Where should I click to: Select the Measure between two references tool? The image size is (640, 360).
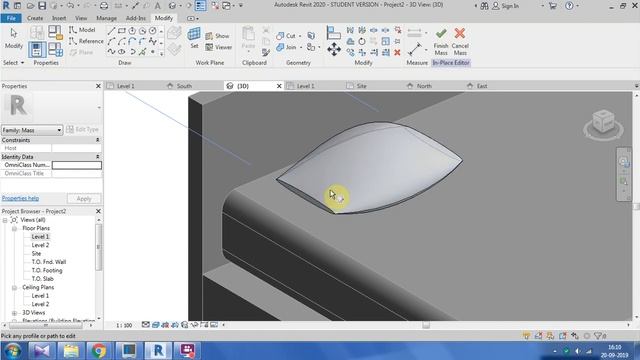click(415, 49)
